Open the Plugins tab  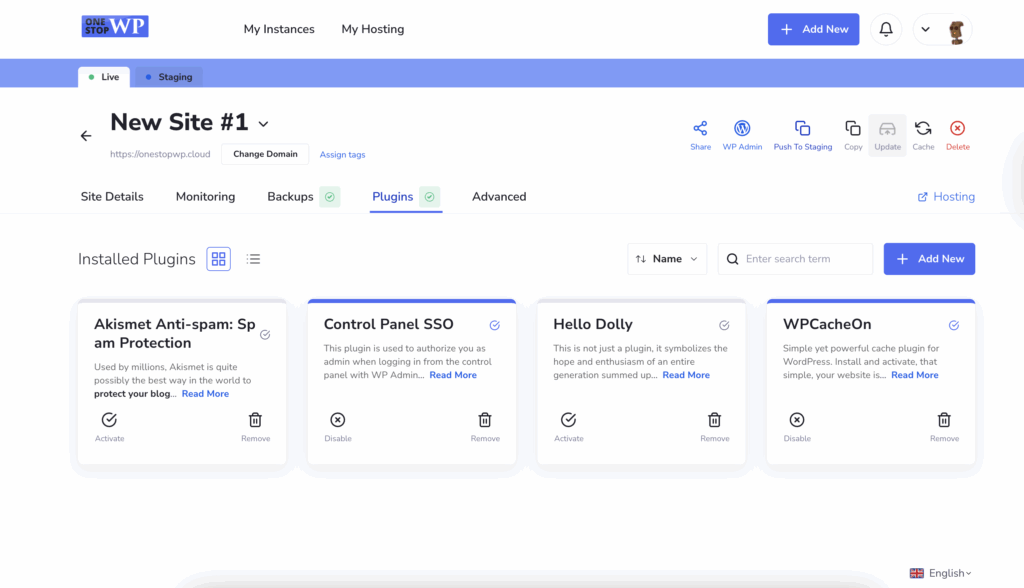(392, 197)
